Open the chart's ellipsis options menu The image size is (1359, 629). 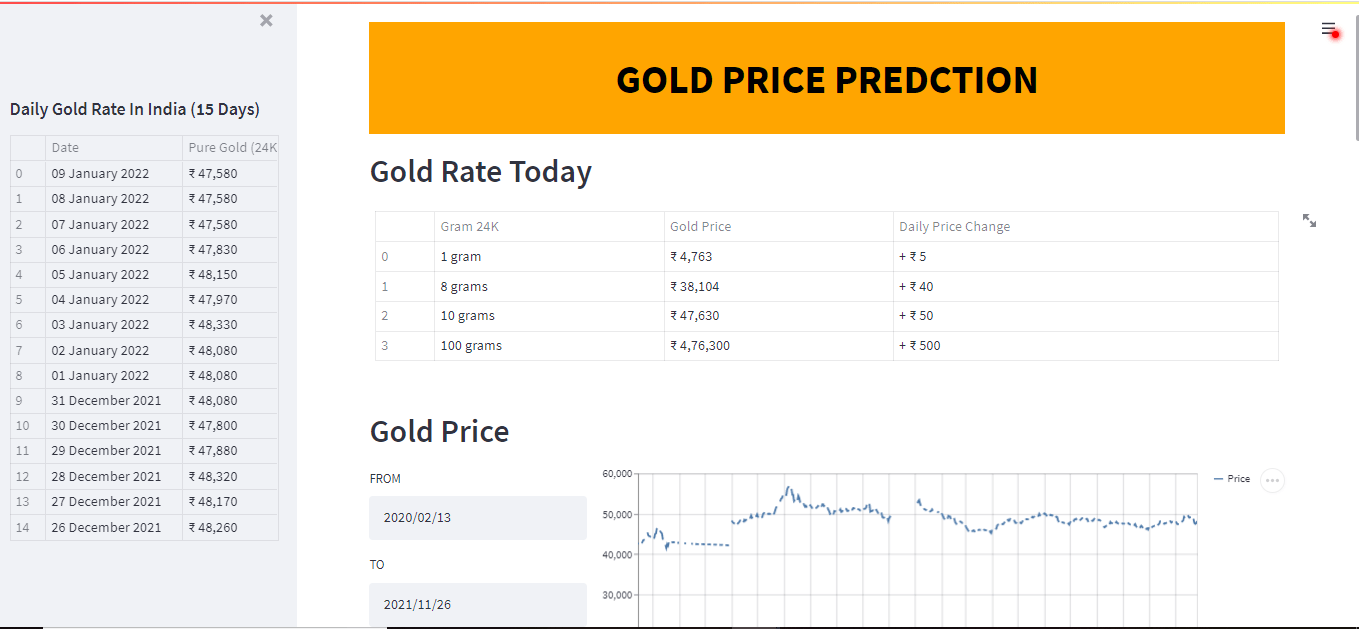[x=1272, y=480]
